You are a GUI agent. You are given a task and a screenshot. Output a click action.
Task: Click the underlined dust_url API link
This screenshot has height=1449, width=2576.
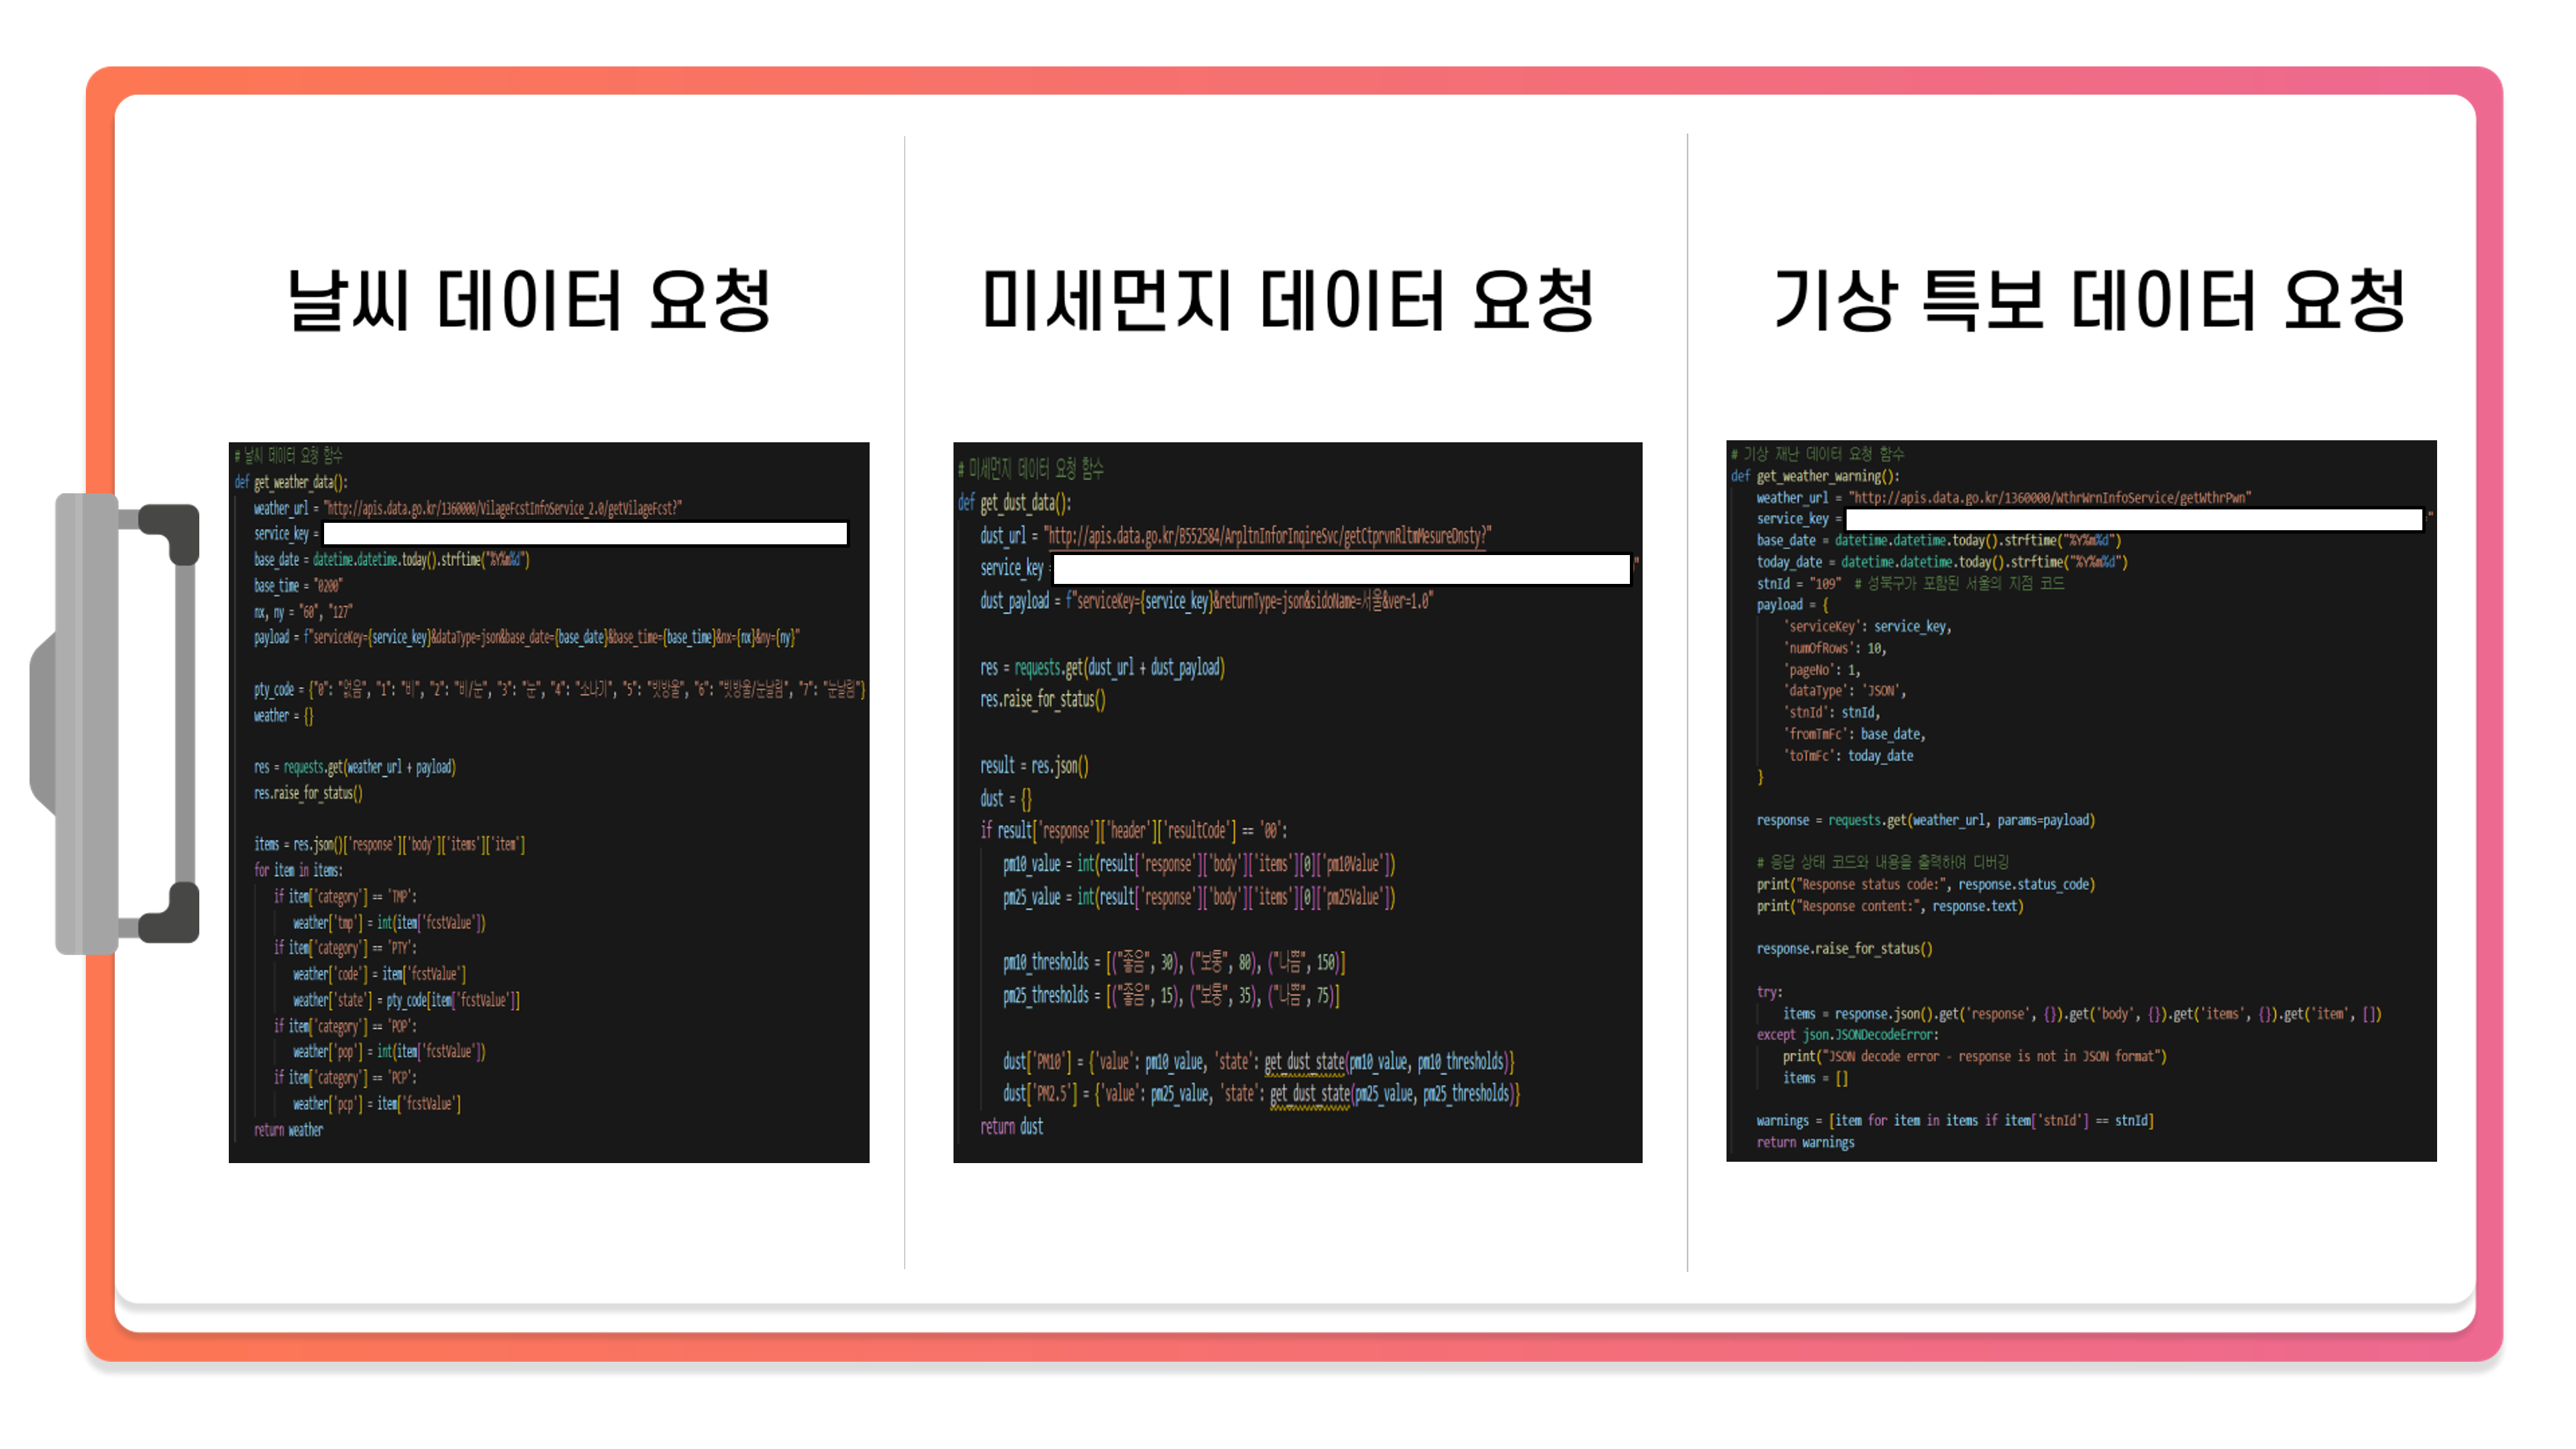(1268, 536)
